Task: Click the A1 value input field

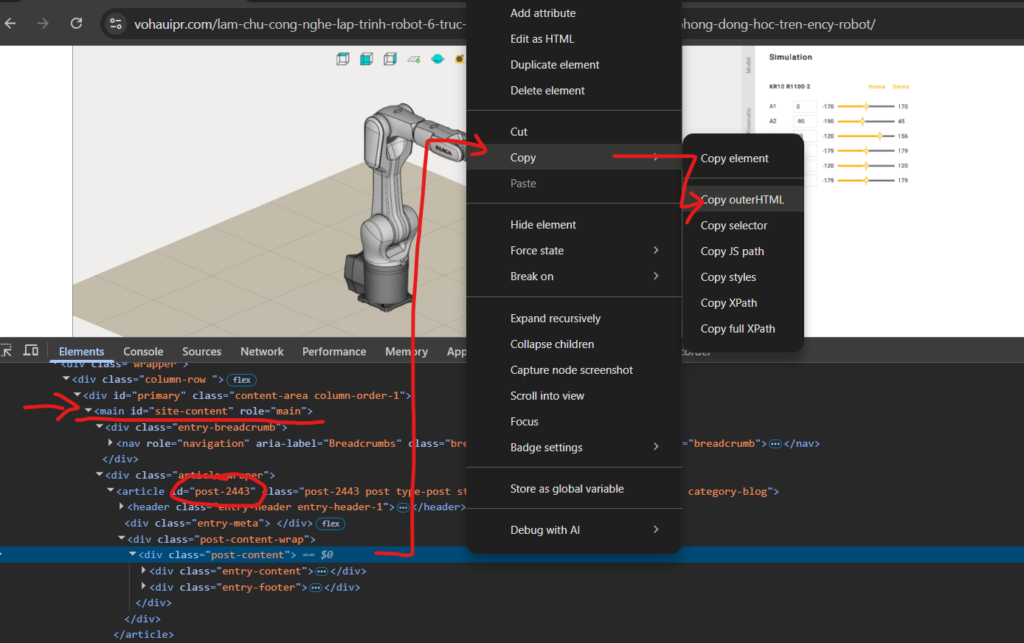Action: tap(804, 106)
